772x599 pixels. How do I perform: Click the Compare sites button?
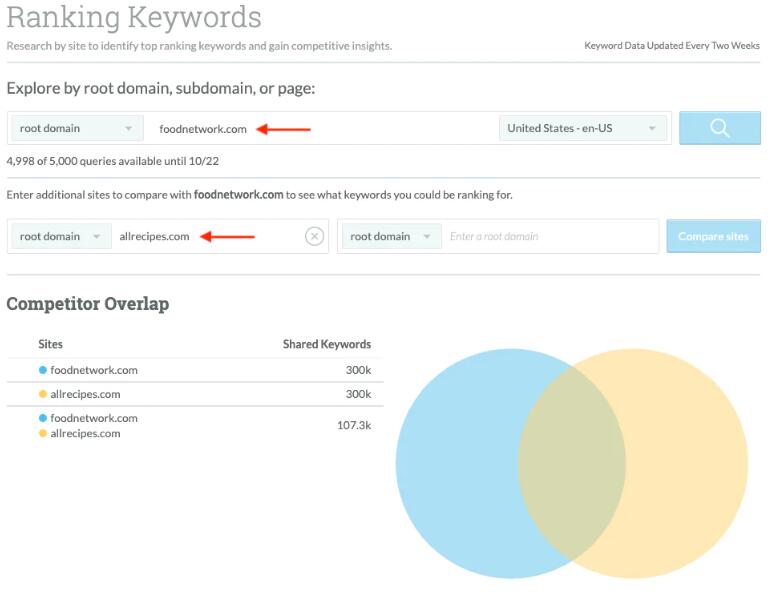713,236
